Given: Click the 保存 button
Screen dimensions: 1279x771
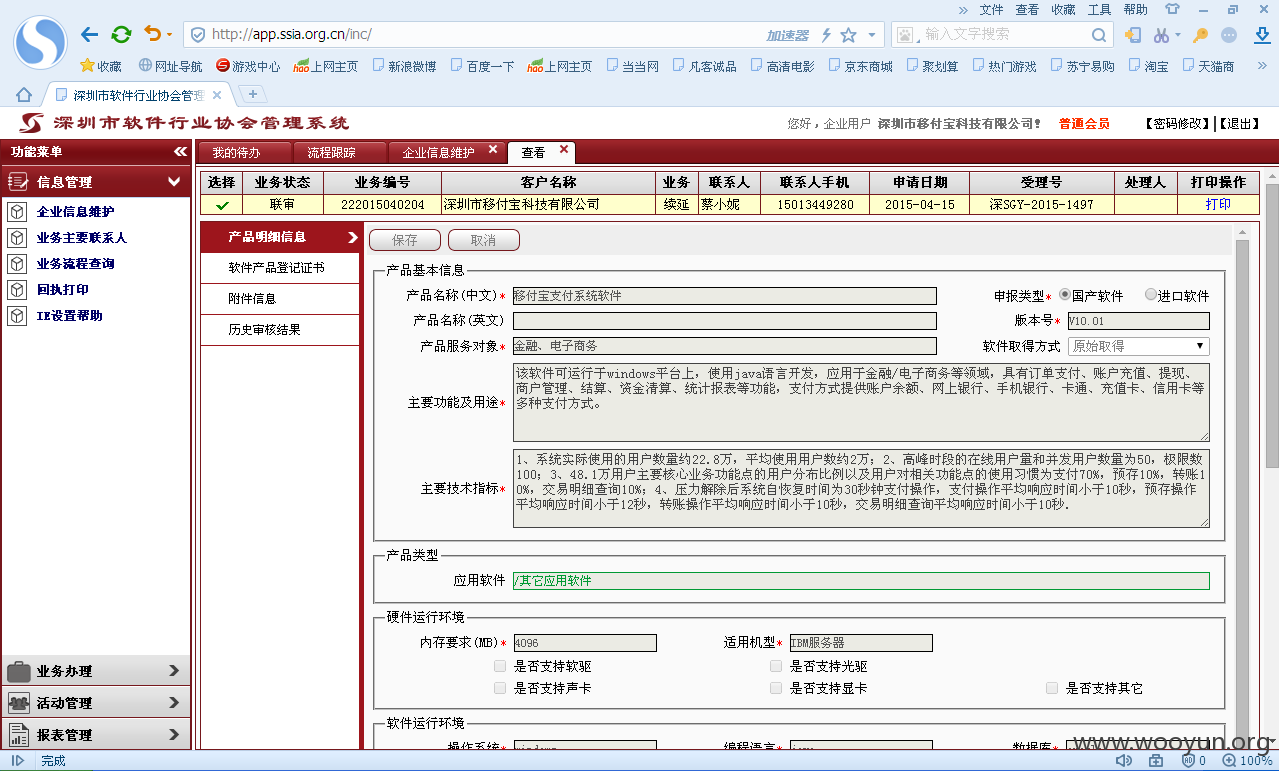Looking at the screenshot, I should pyautogui.click(x=405, y=240).
